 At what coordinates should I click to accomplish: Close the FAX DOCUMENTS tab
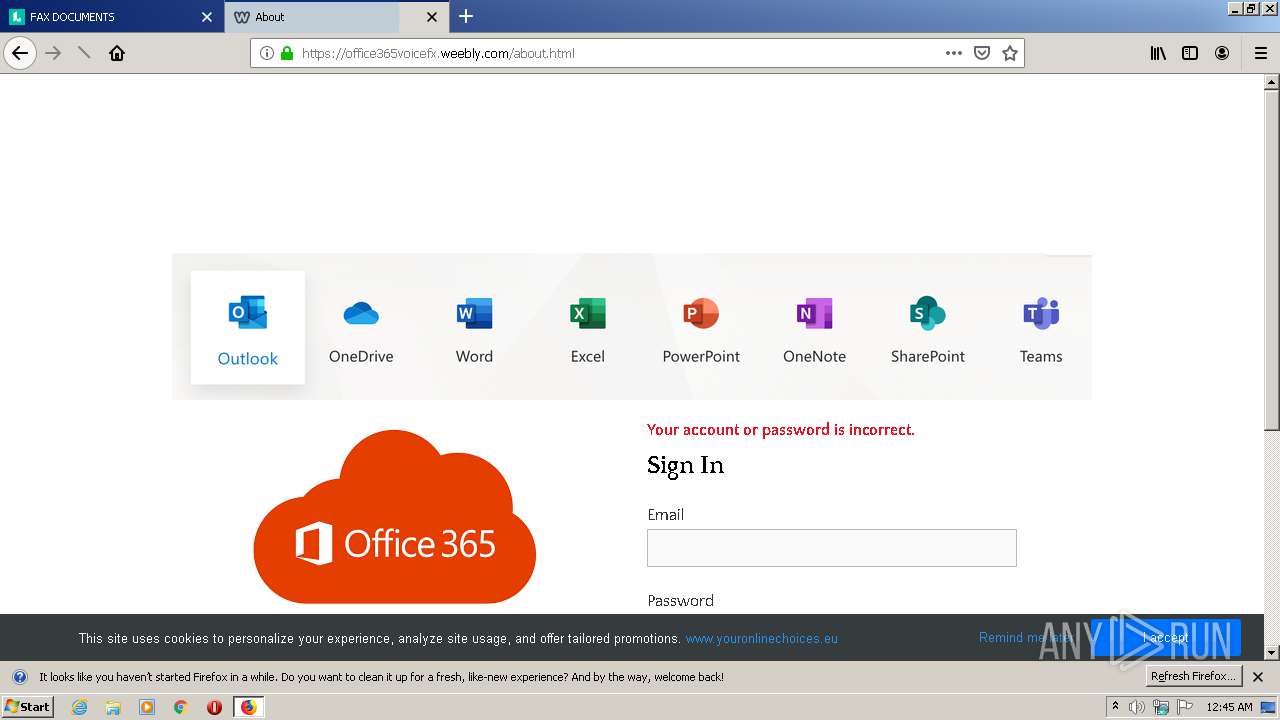click(207, 17)
